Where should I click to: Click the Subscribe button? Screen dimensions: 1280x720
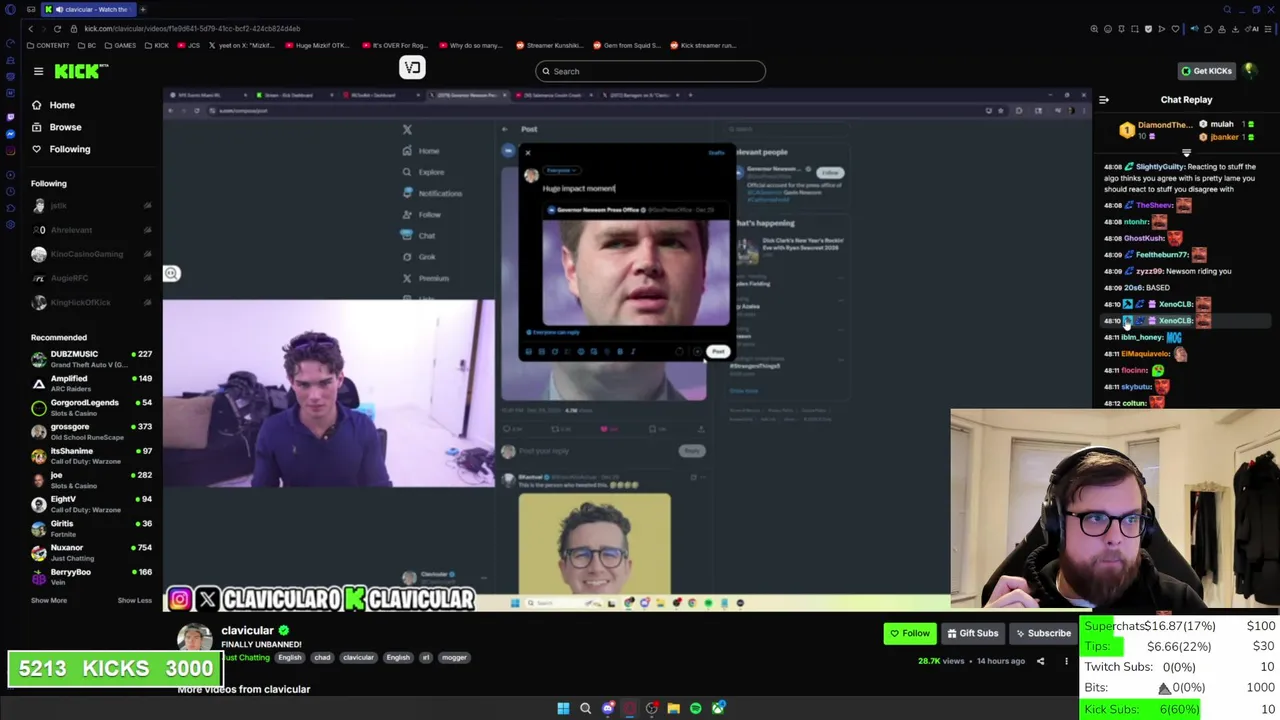click(x=1042, y=633)
